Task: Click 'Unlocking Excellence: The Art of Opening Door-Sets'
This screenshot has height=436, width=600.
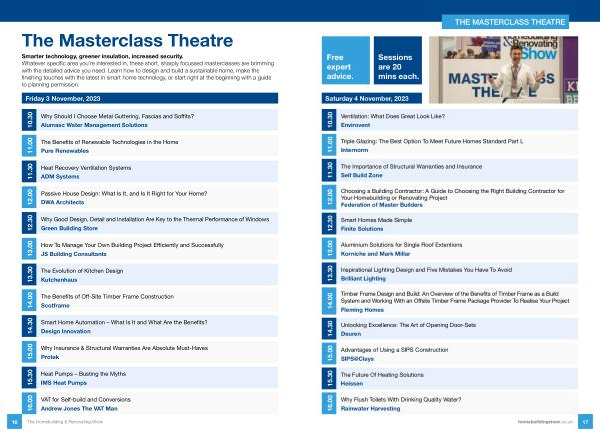Action: [408, 325]
